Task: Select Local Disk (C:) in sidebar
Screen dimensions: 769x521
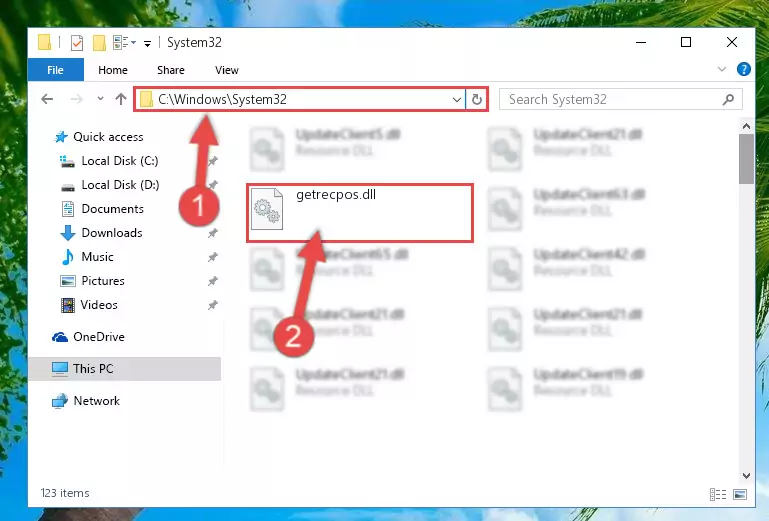Action: click(120, 161)
